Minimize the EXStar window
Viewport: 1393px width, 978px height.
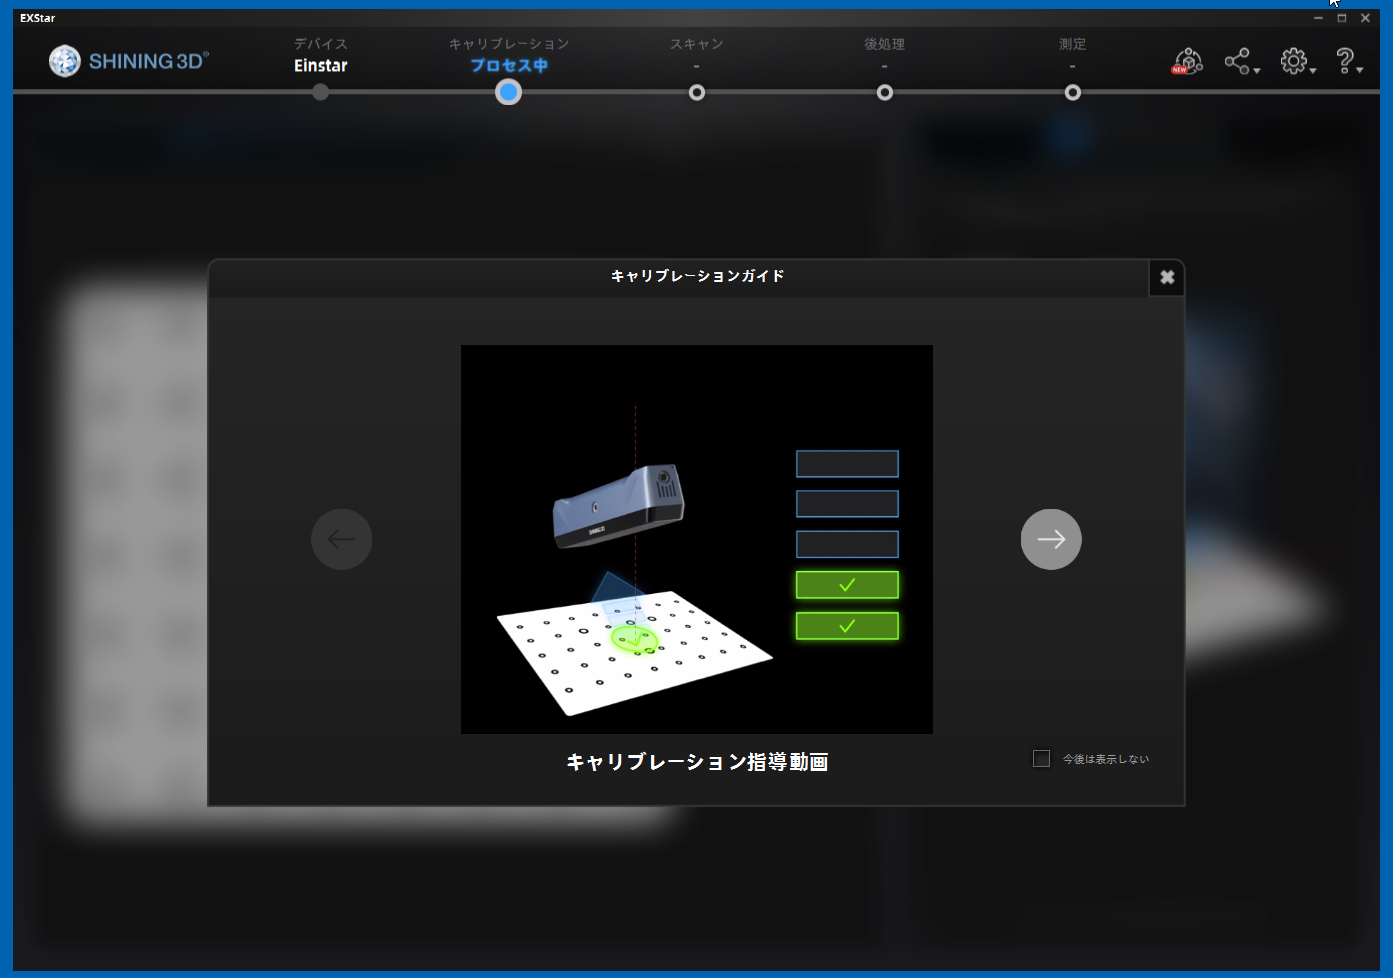(1318, 18)
